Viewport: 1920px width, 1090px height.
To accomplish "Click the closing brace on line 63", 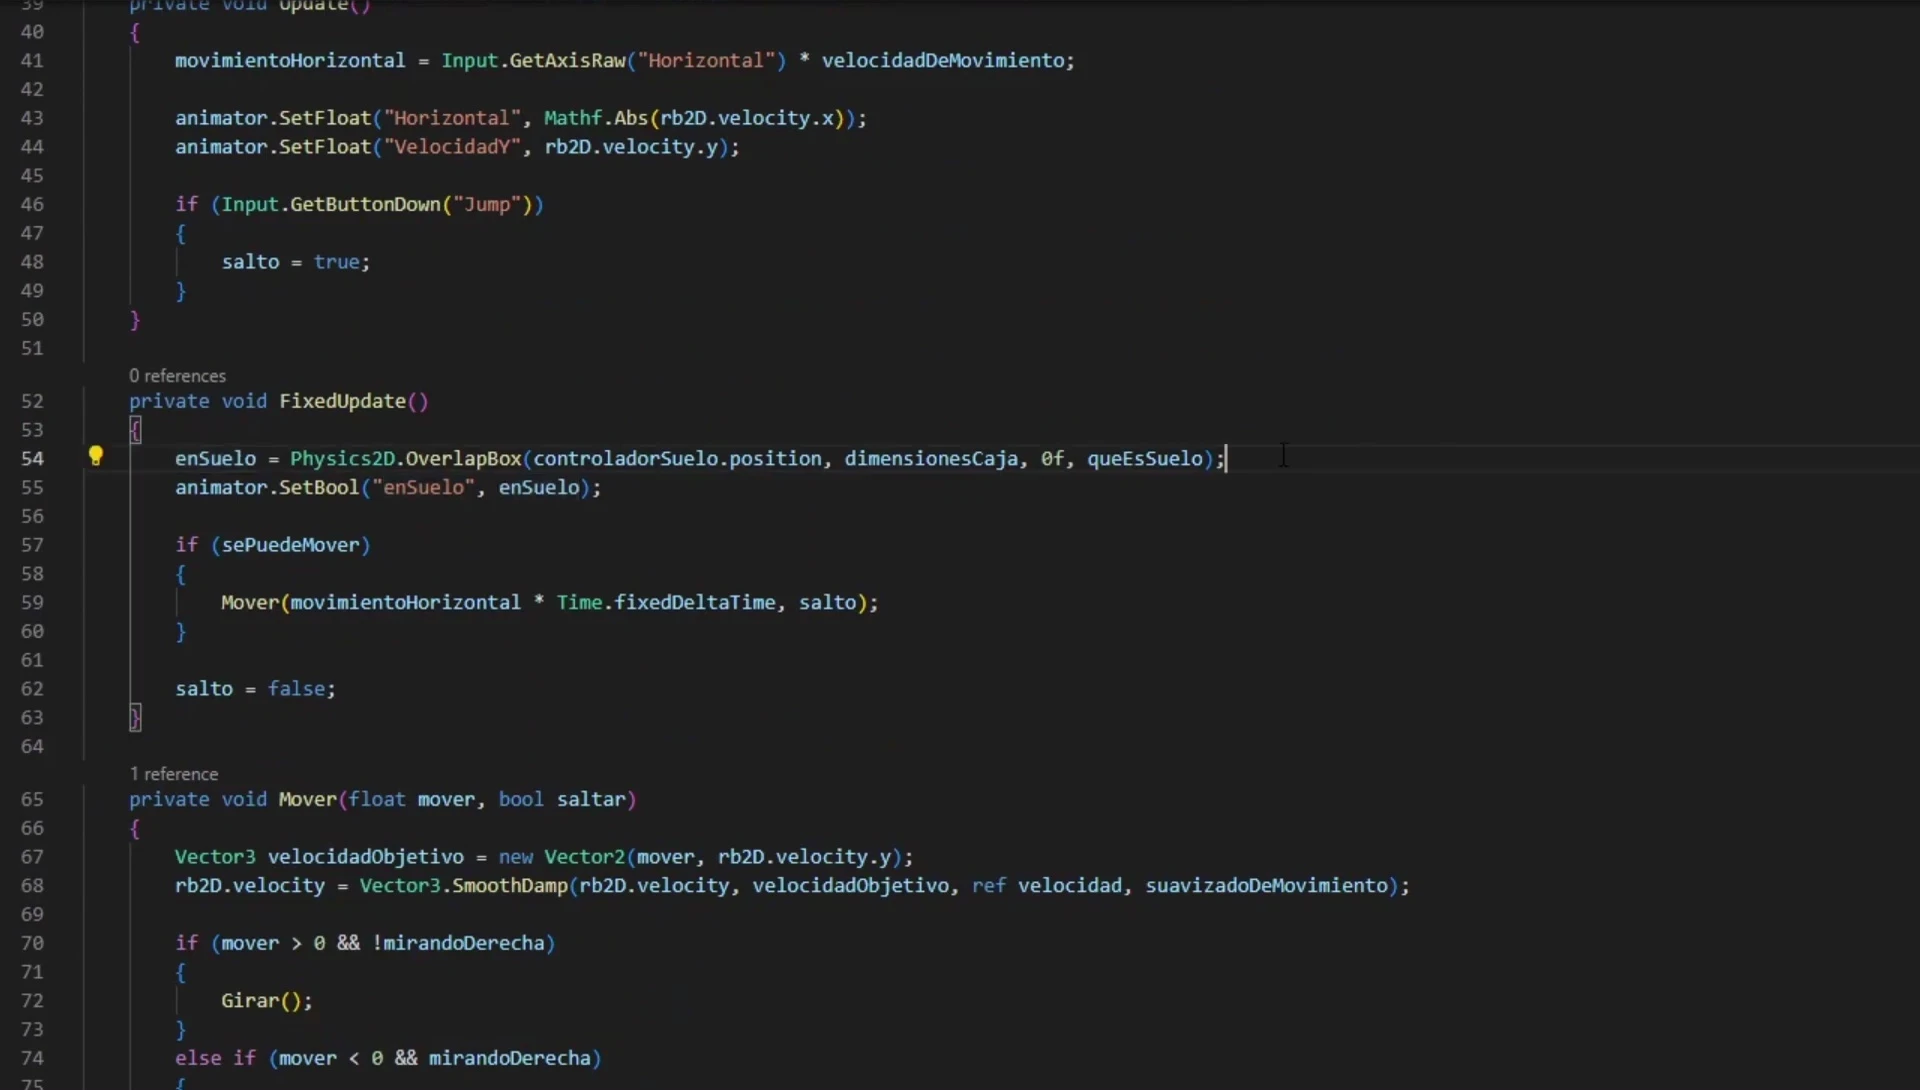I will (x=135, y=718).
